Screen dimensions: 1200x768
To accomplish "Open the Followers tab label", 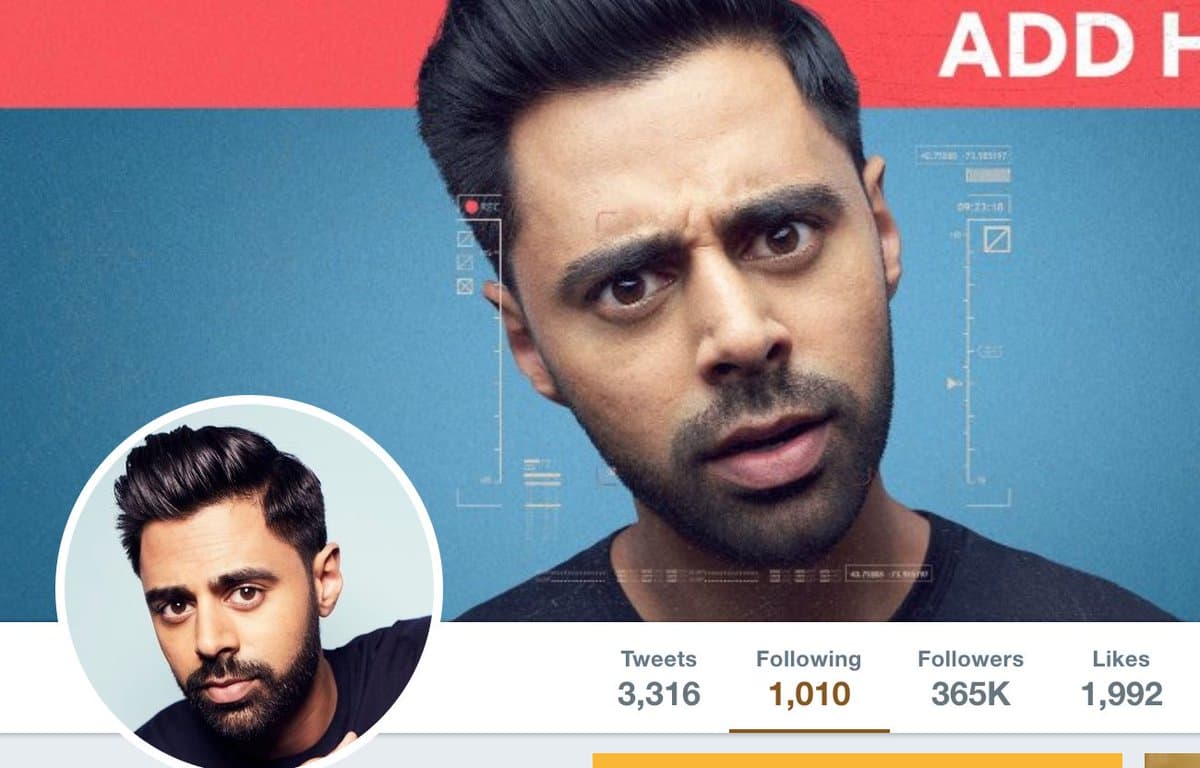I will (x=970, y=659).
